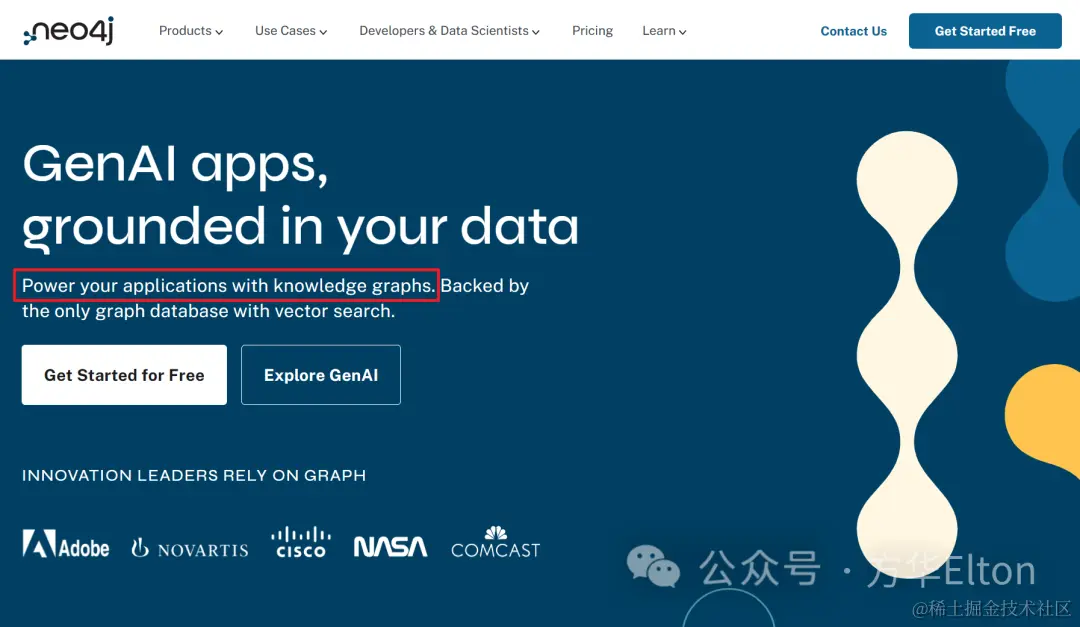The height and width of the screenshot is (627, 1080).
Task: Click the Novartis logo
Action: click(x=189, y=548)
